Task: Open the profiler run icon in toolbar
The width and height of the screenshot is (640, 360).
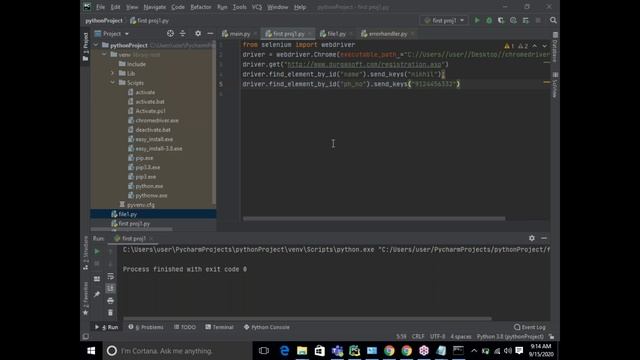Action: [513, 20]
